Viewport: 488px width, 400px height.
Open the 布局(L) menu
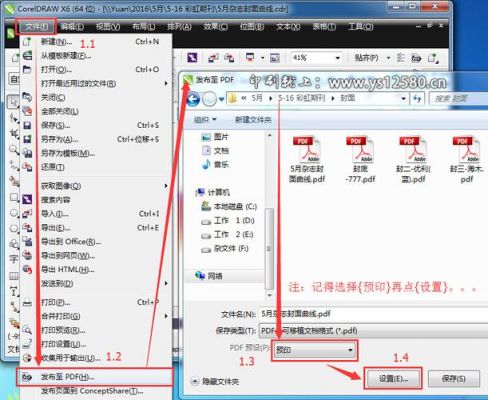(144, 27)
